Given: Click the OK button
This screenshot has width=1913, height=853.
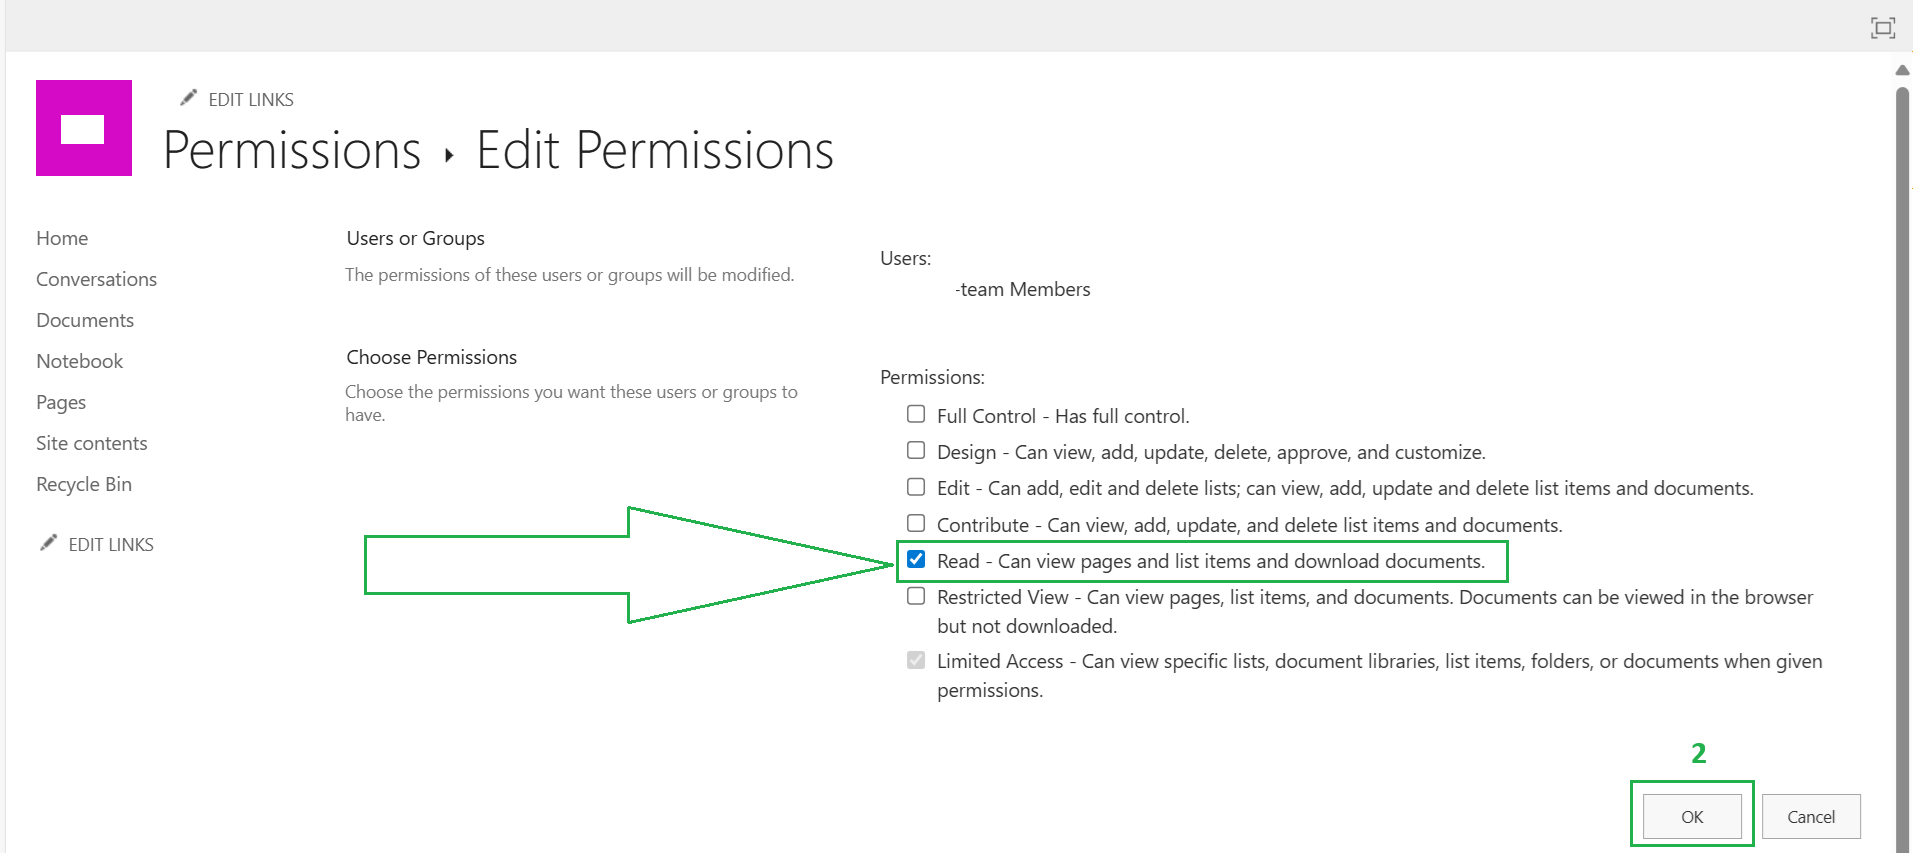Looking at the screenshot, I should pyautogui.click(x=1692, y=816).
